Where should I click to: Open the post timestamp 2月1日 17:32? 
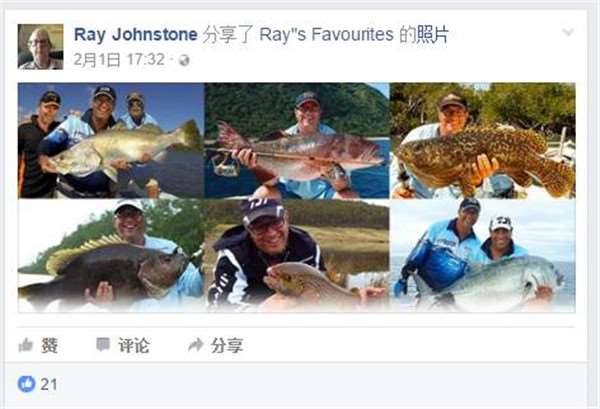(119, 60)
